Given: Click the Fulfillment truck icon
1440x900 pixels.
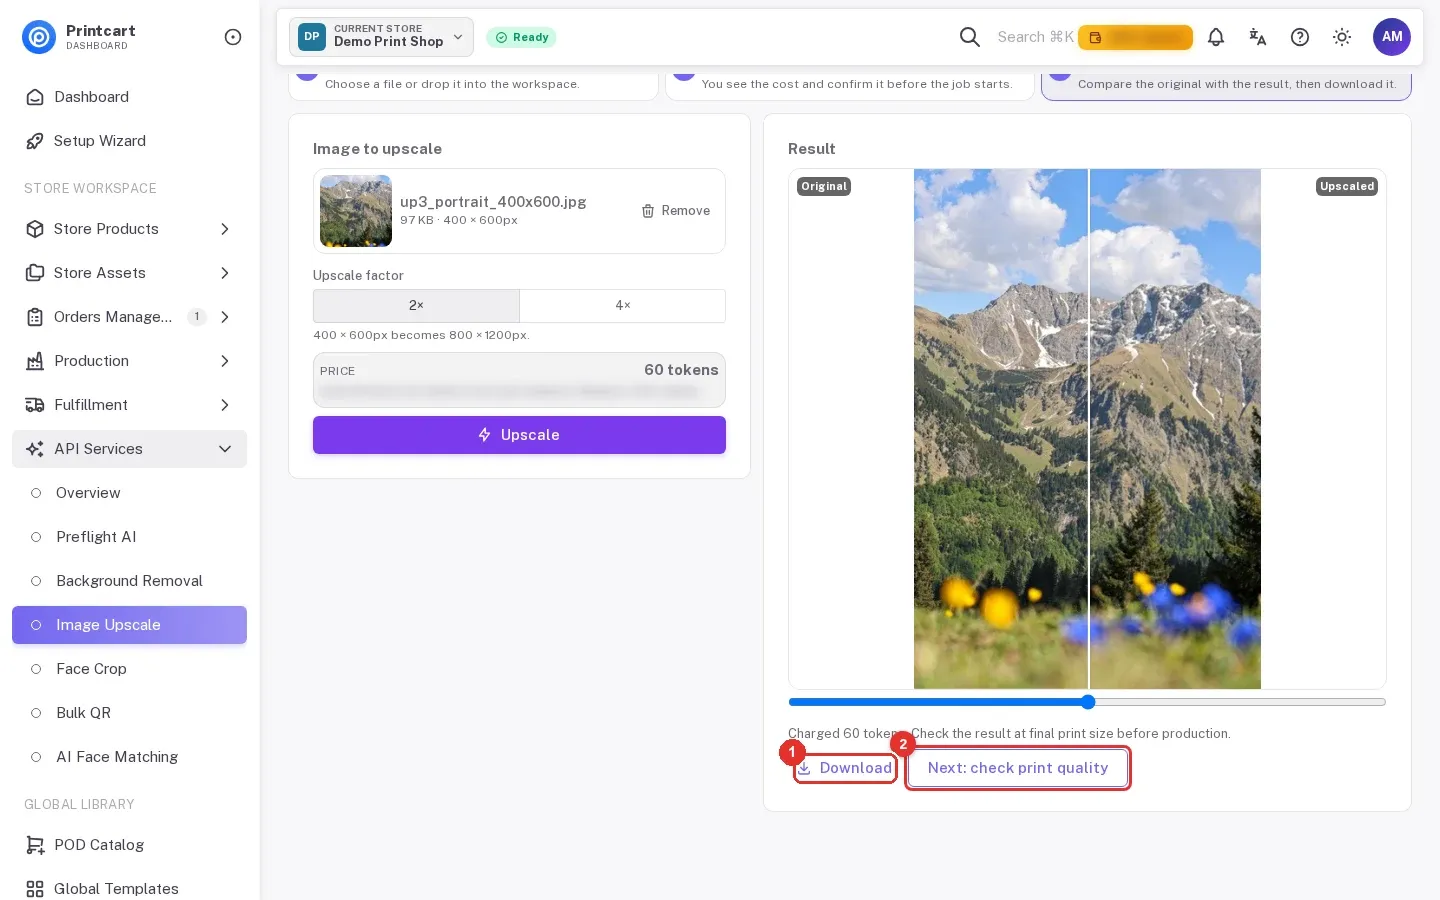Looking at the screenshot, I should 35,405.
